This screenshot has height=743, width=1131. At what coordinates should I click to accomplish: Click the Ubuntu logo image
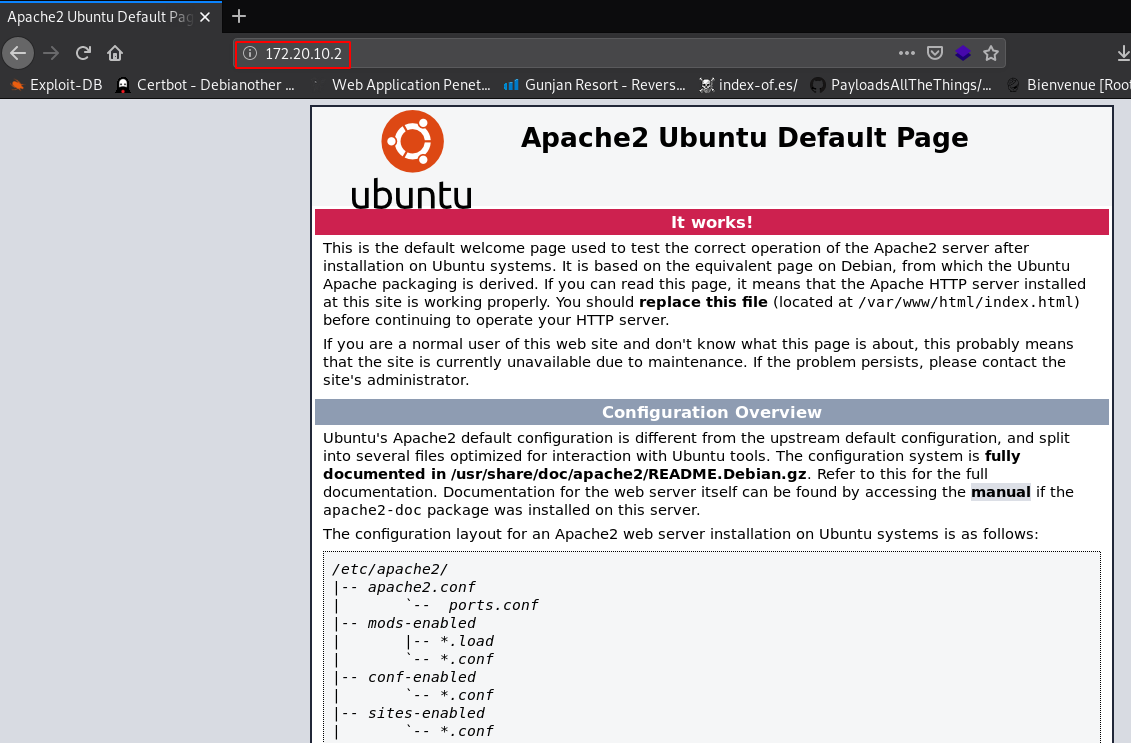point(412,159)
